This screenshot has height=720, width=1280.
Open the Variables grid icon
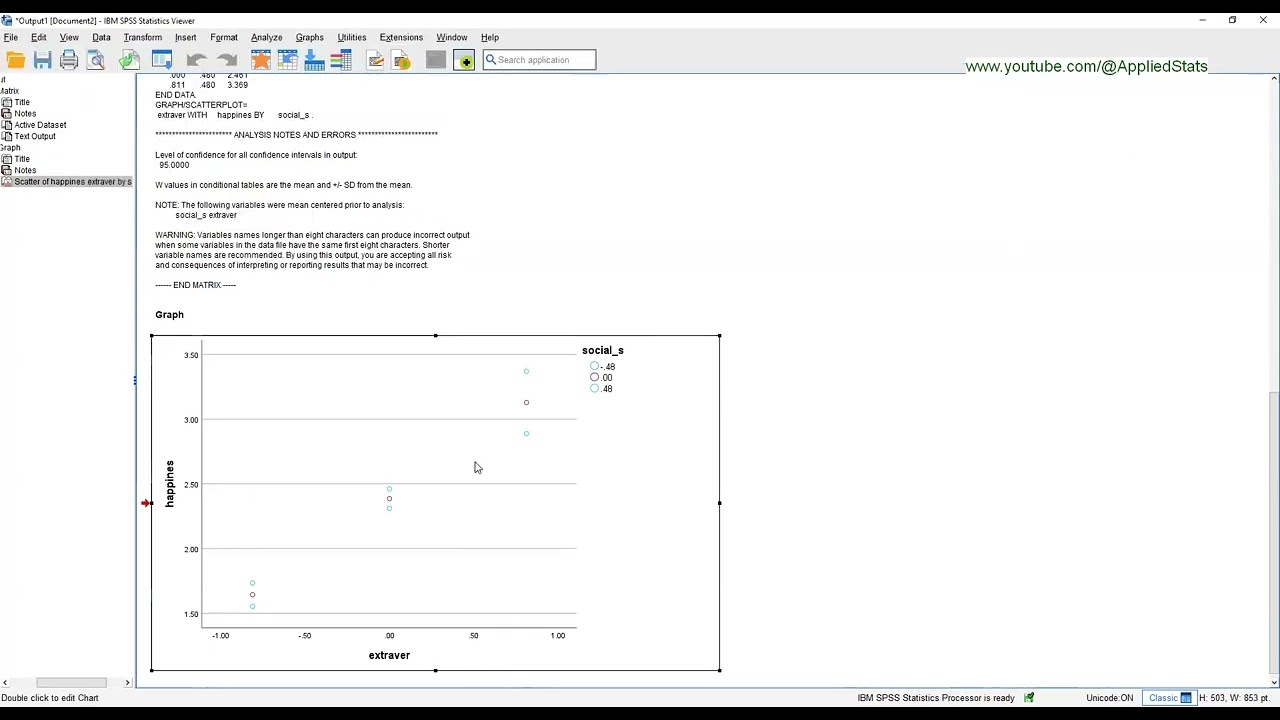(x=341, y=60)
